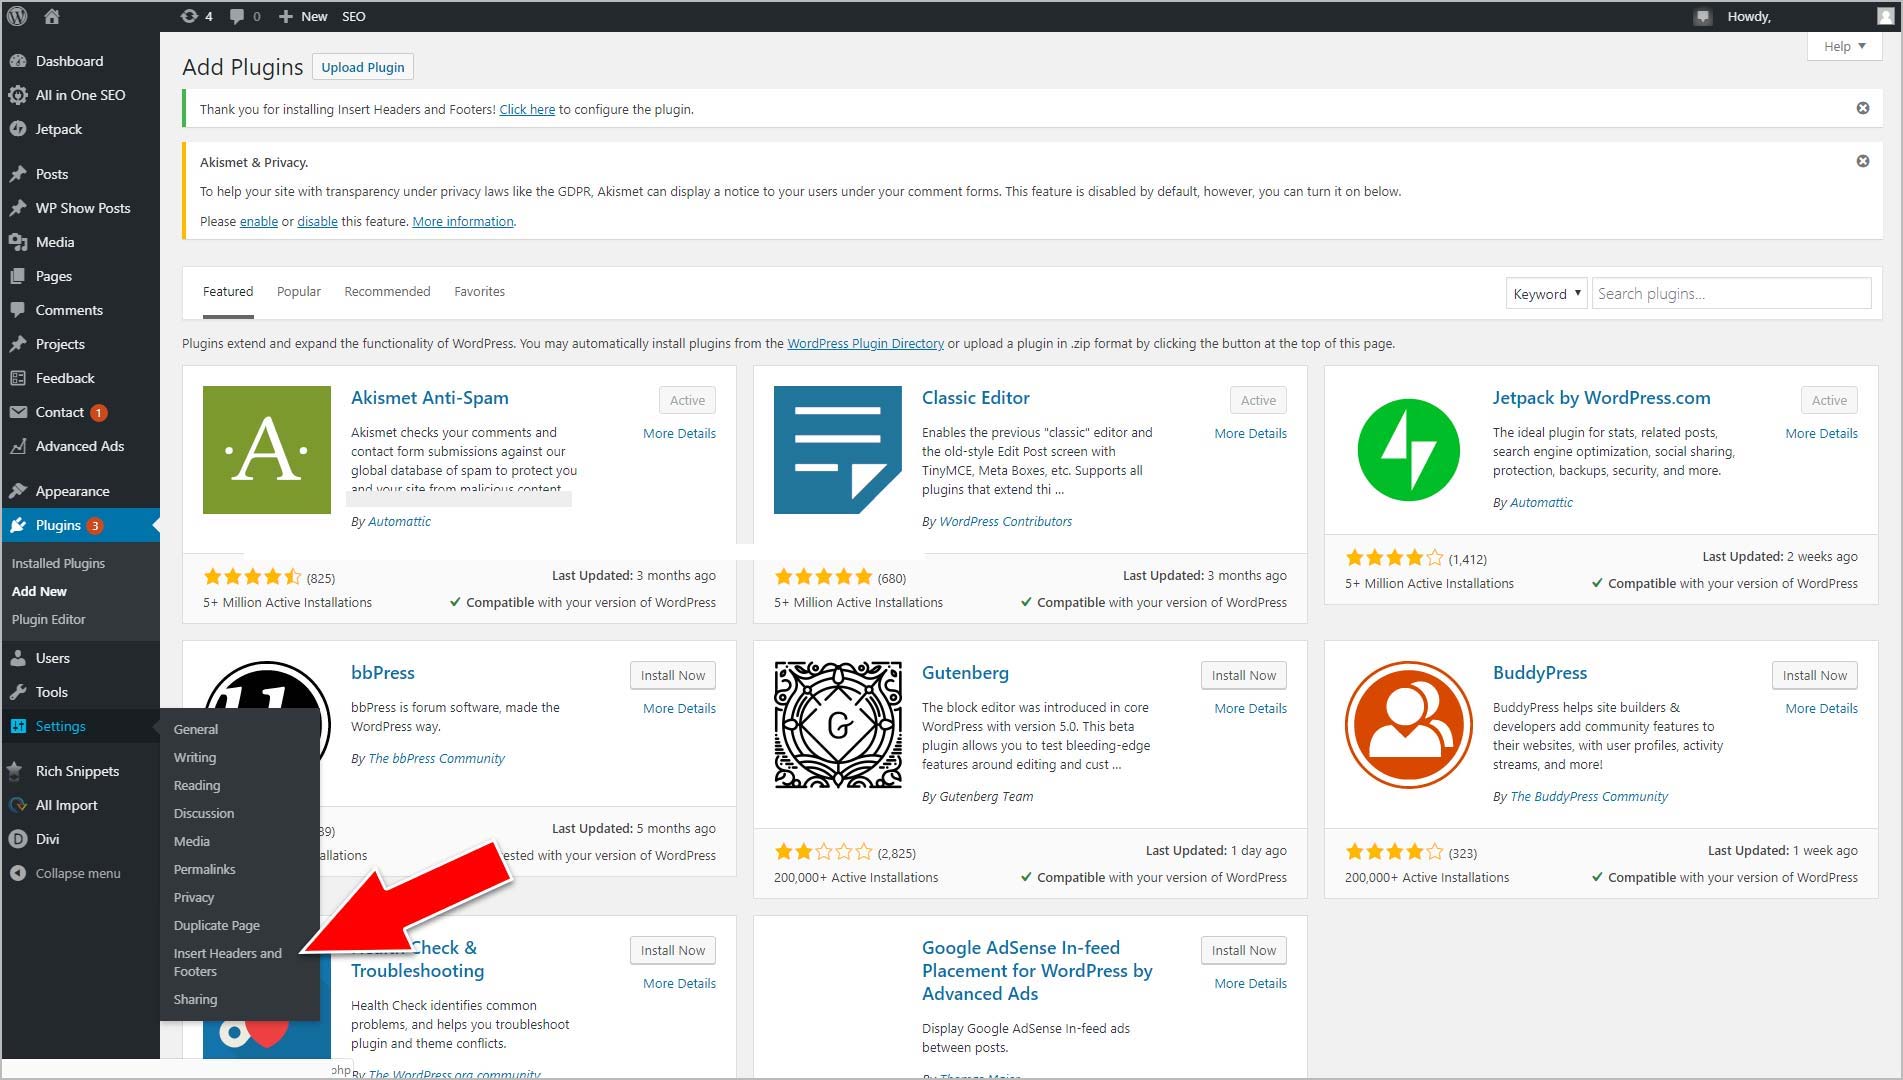Install Health Check & Troubleshooting plugin
The width and height of the screenshot is (1903, 1080).
673,950
